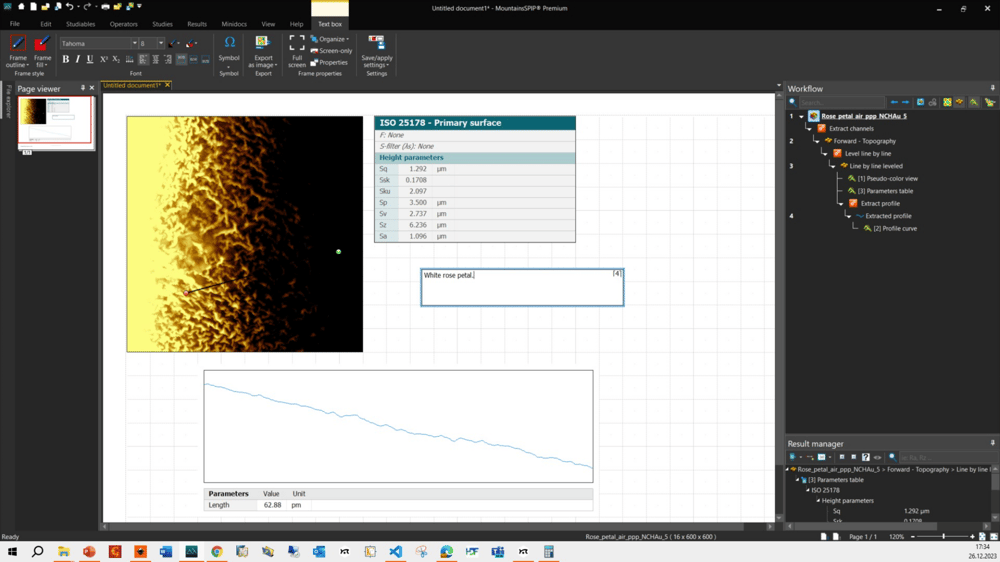Create a new document from the quick access bar

pos(33,7)
